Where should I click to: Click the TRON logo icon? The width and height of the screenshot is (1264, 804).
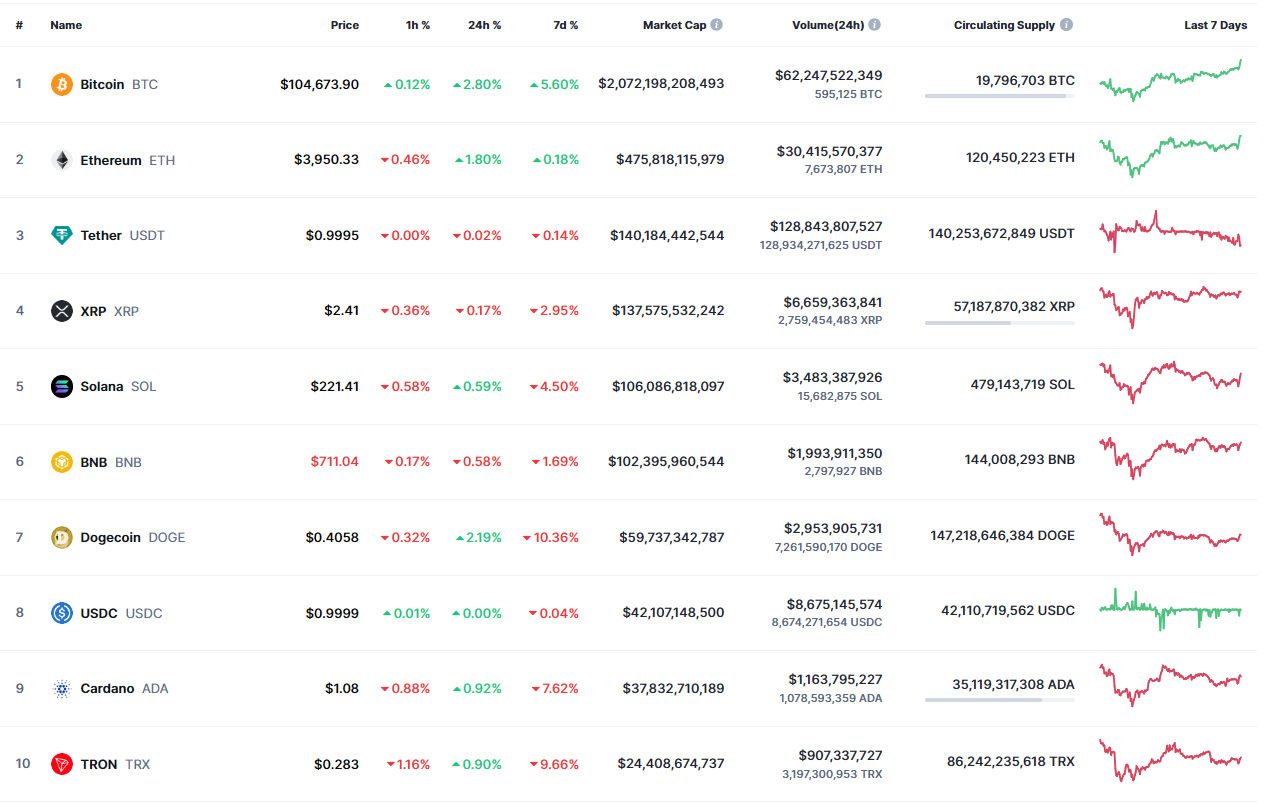point(62,764)
